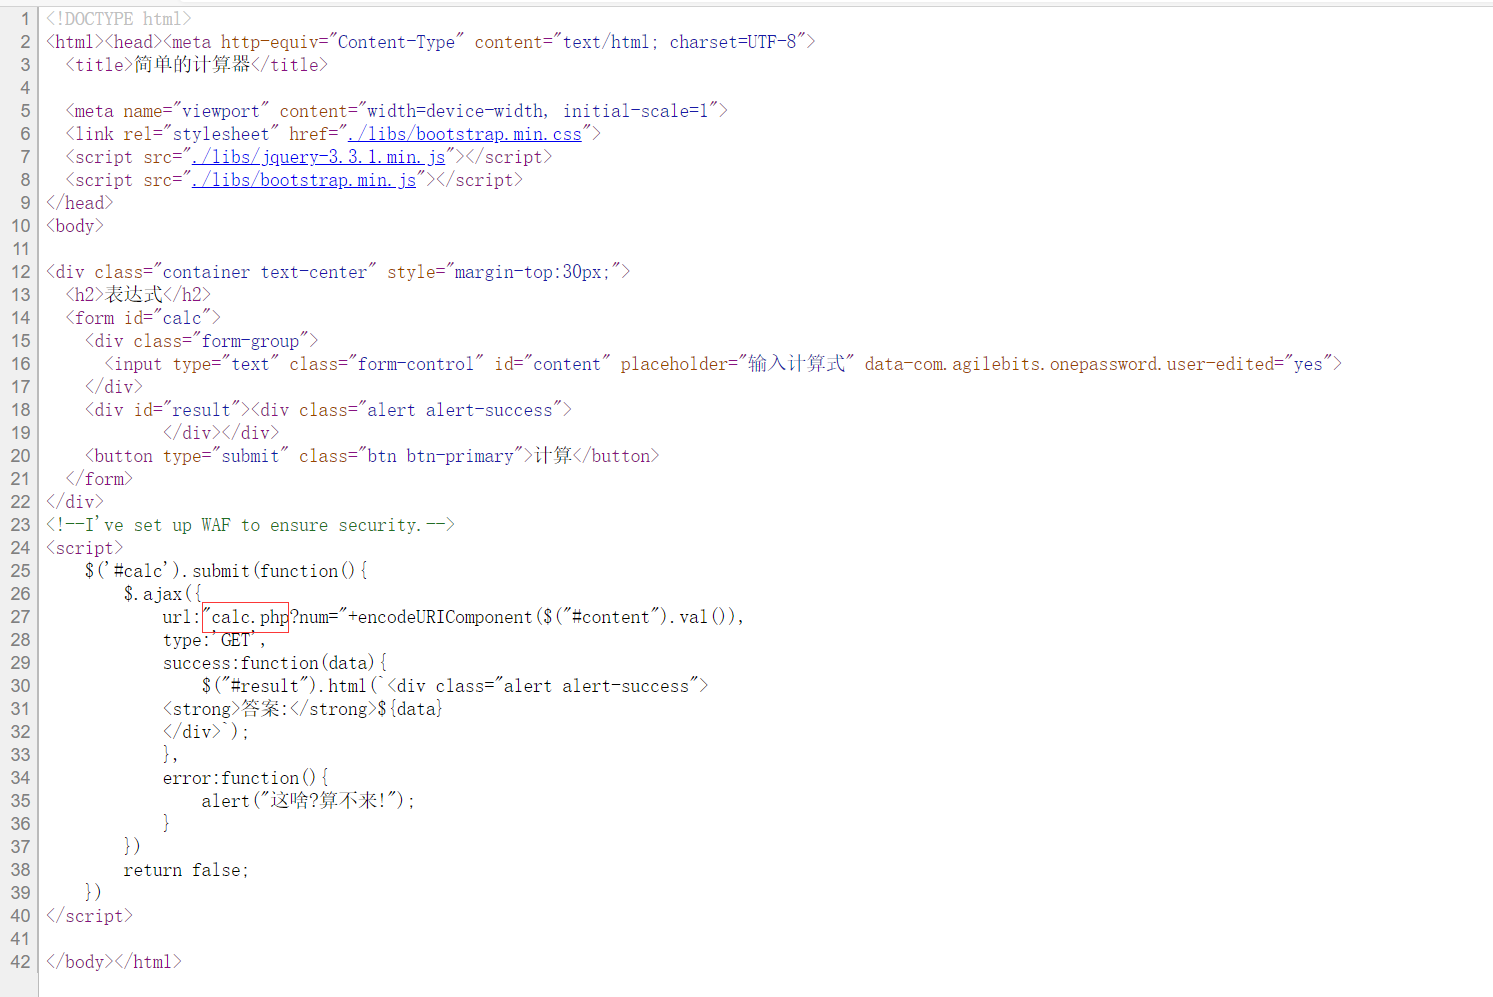Open the ./libs/jquery-3.3.1.min.js link

[x=319, y=157]
